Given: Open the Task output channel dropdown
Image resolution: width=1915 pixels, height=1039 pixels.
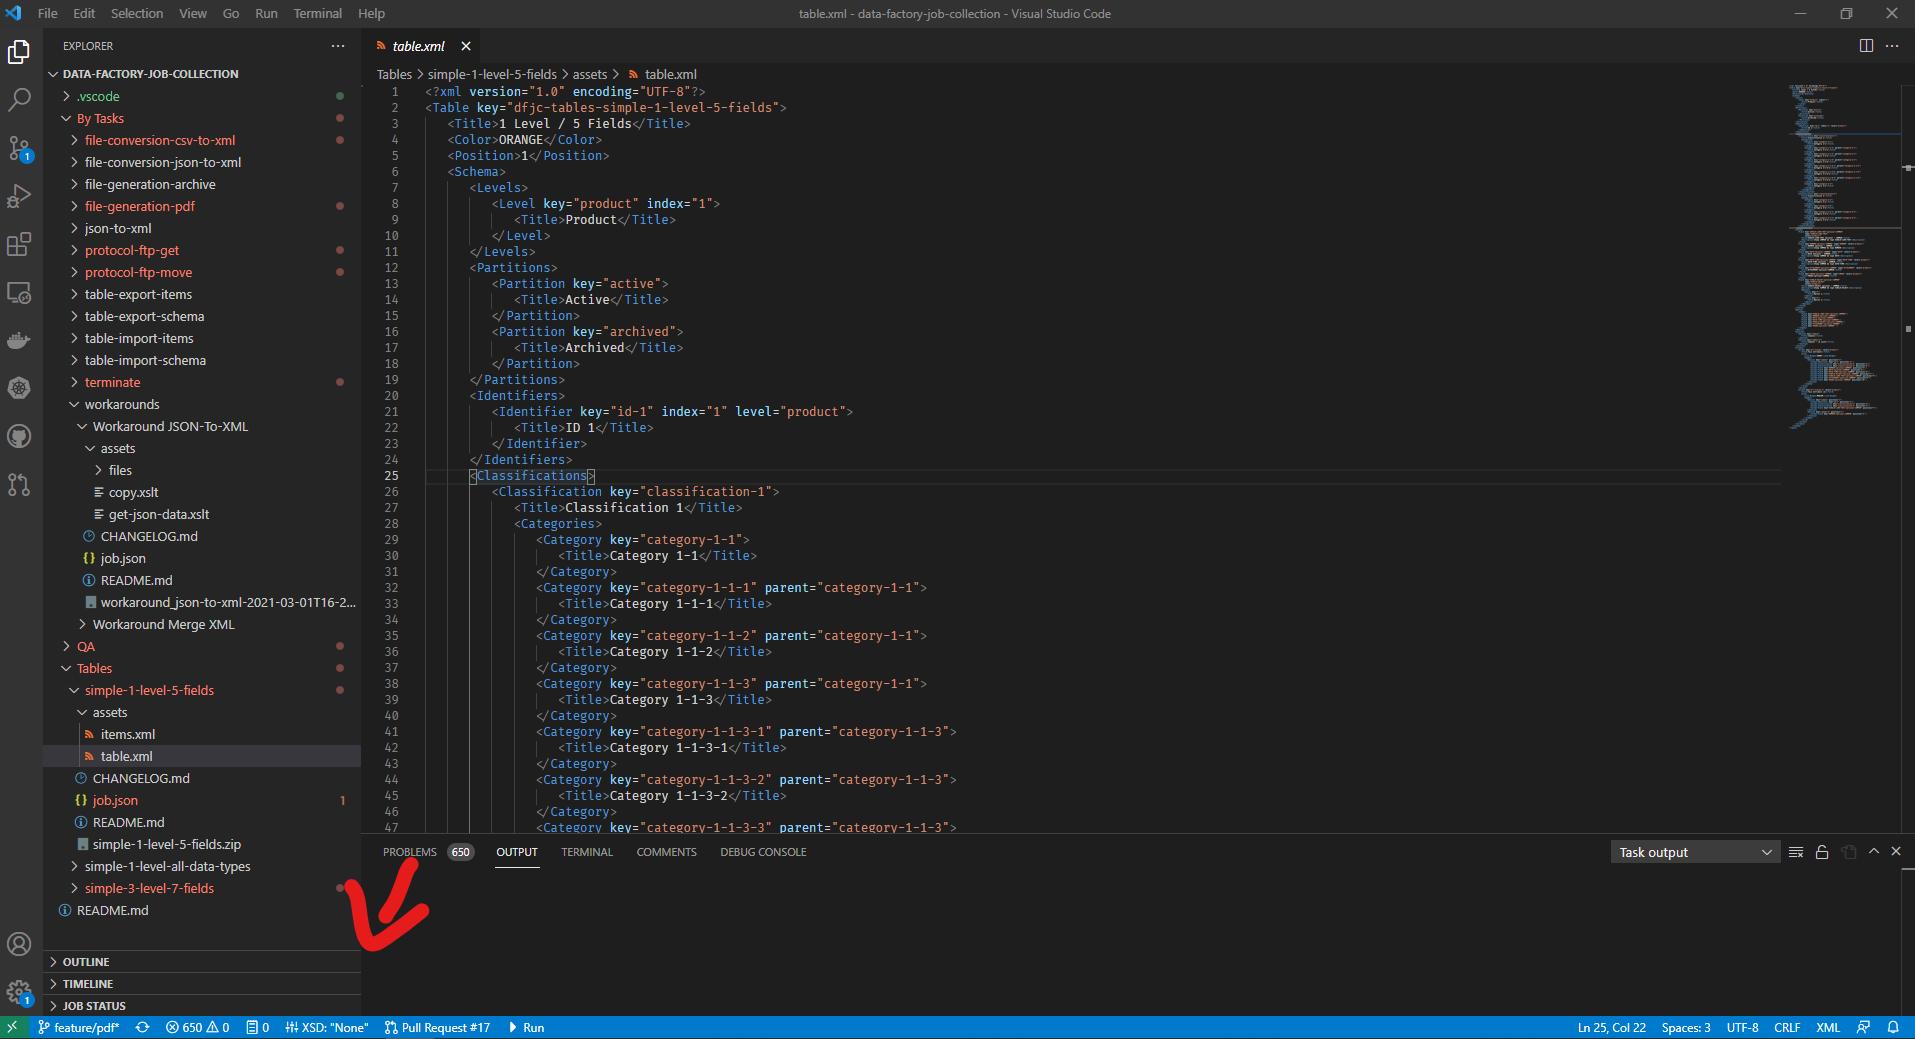Looking at the screenshot, I should pos(1694,852).
